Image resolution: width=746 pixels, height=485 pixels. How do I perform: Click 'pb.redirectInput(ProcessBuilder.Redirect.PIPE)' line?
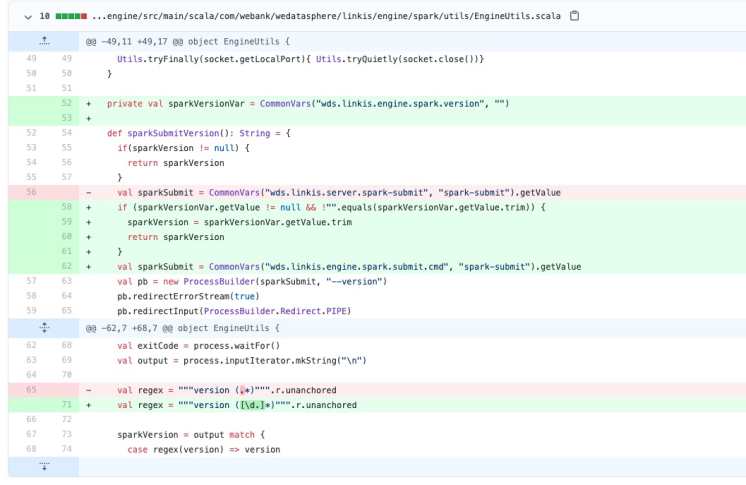coord(234,311)
